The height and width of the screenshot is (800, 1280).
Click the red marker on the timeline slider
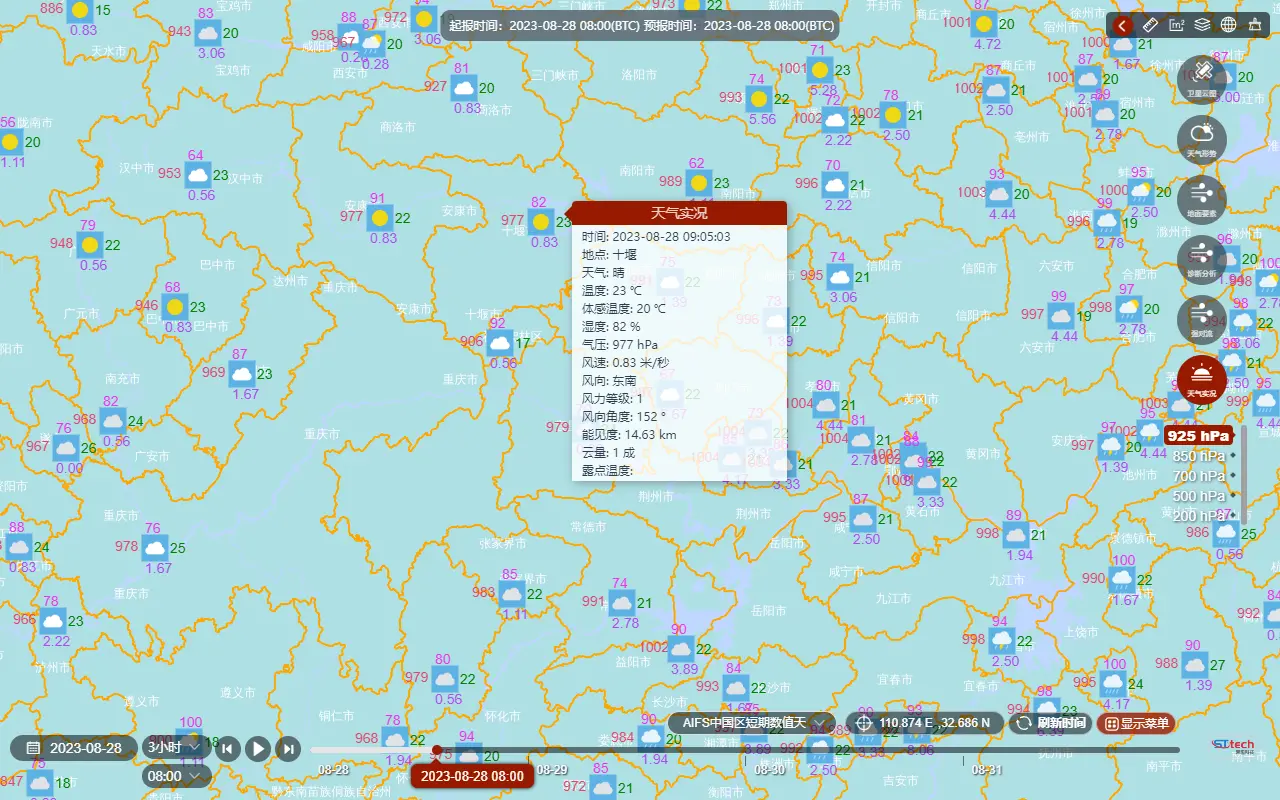[438, 750]
